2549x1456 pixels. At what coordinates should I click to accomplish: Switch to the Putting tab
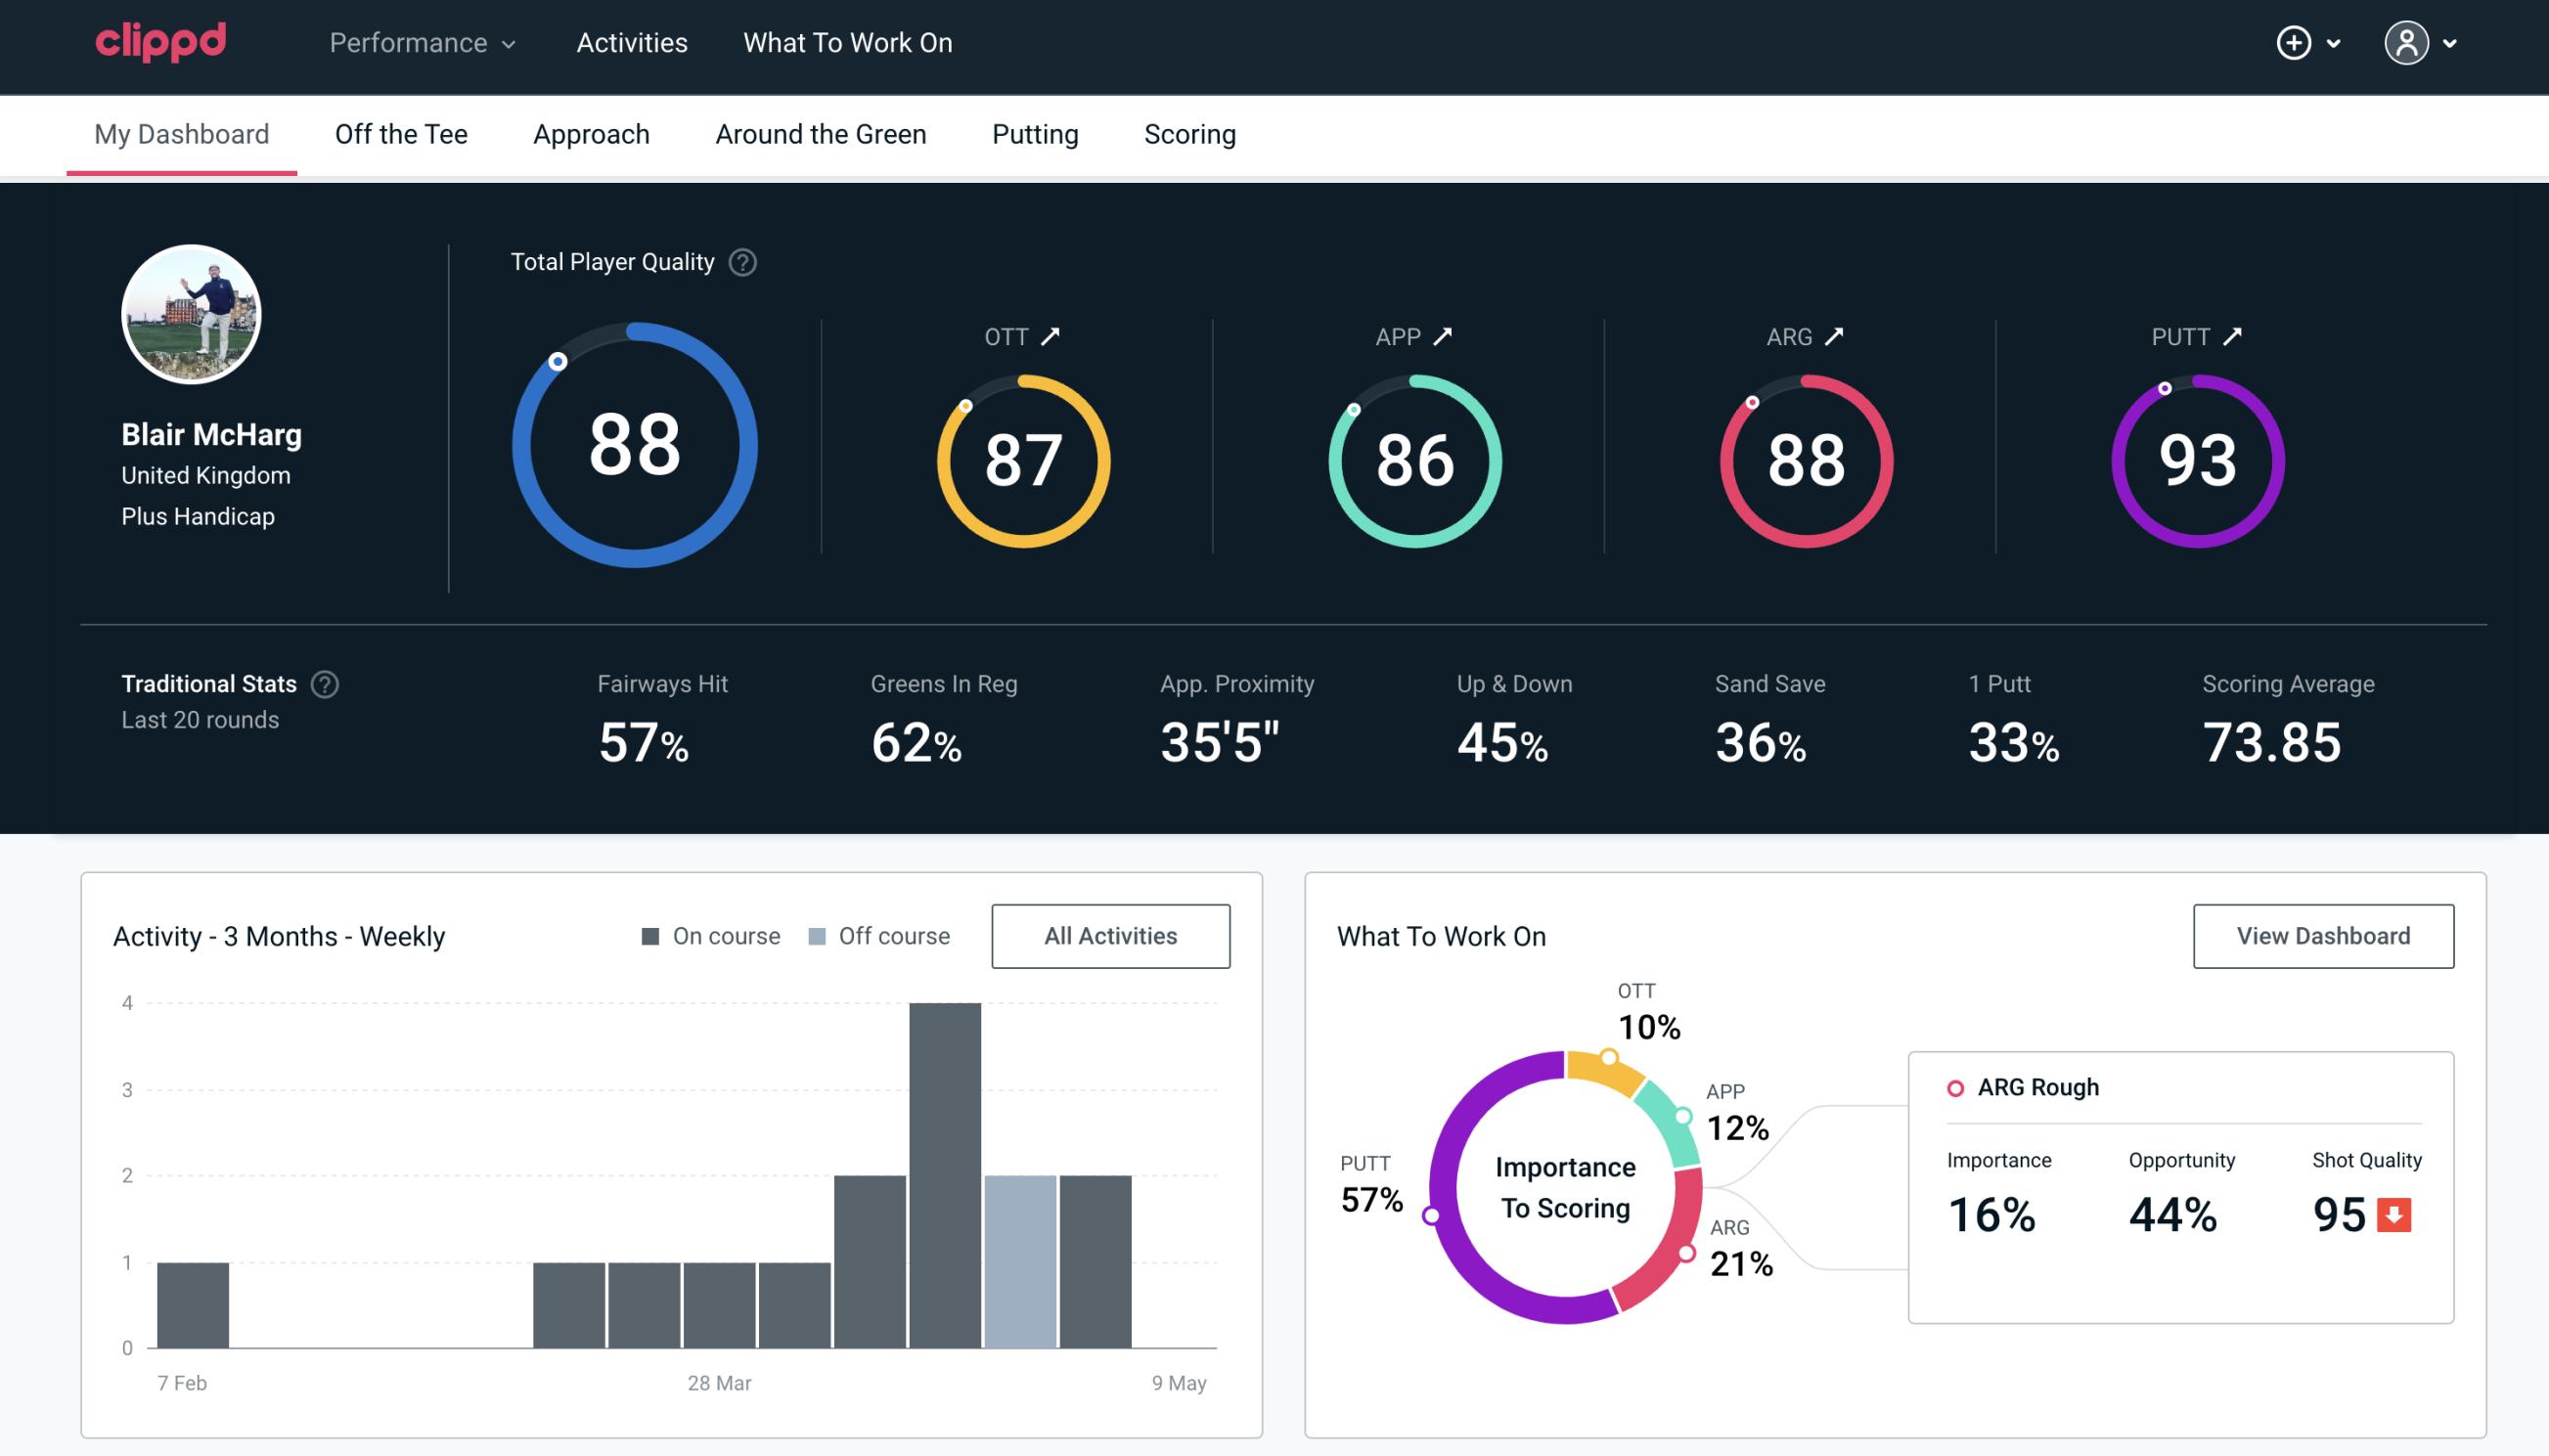(x=1035, y=133)
